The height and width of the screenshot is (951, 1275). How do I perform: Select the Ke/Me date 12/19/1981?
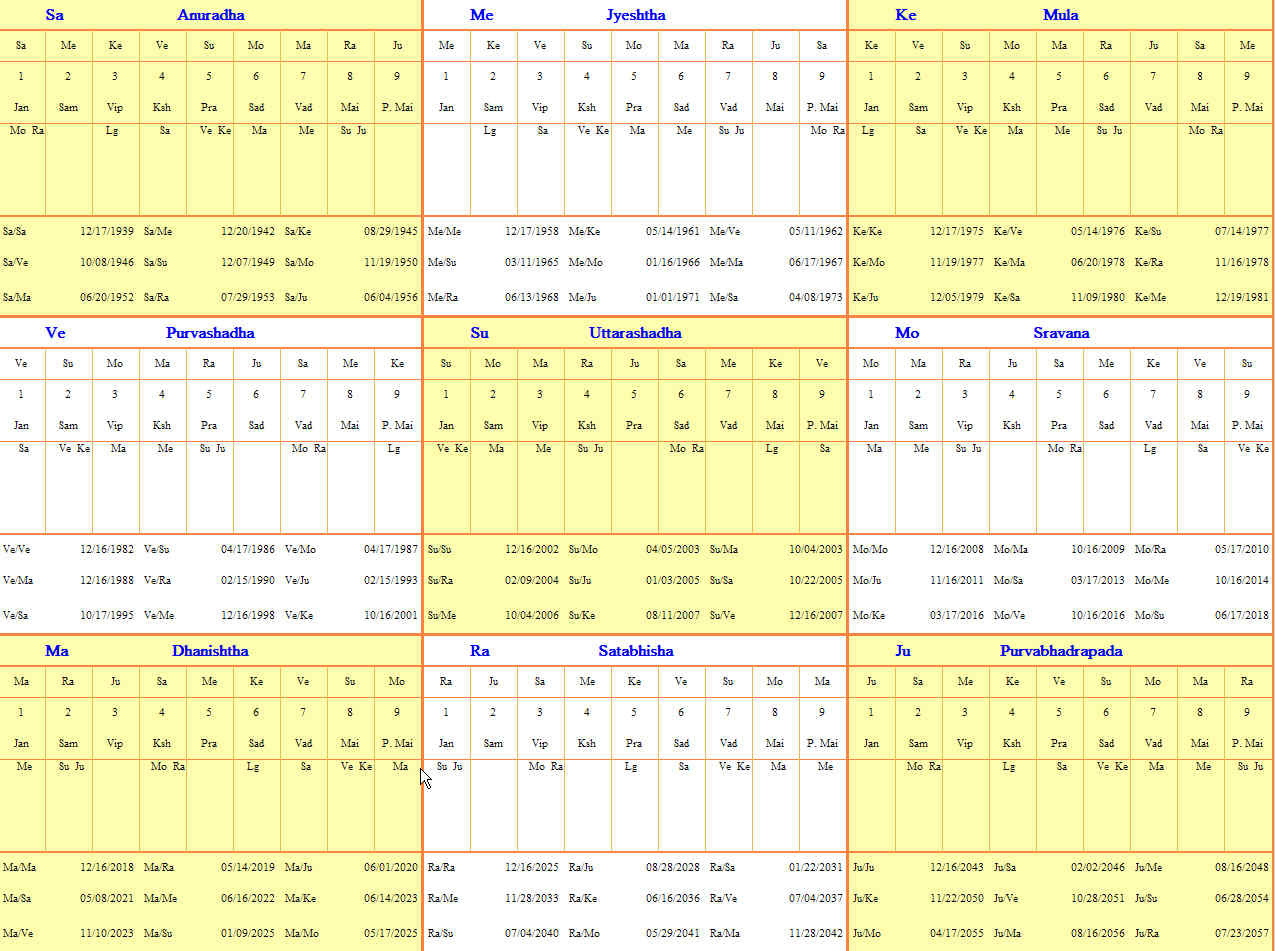[x=1242, y=297]
